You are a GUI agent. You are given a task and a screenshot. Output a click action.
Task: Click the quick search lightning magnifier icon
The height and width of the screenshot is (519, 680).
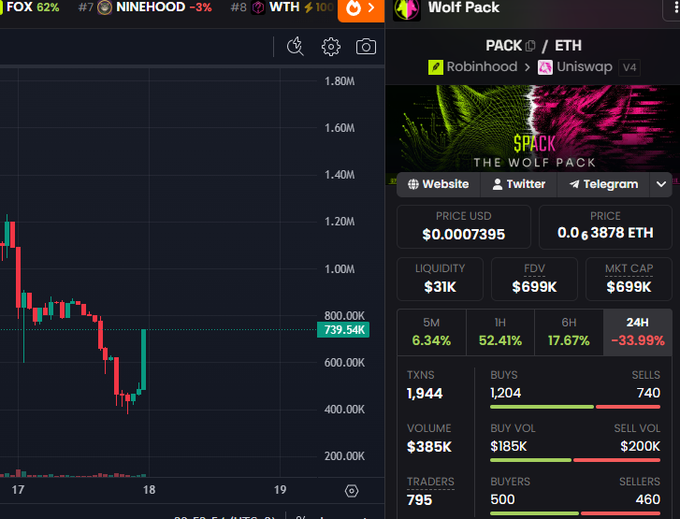295,46
